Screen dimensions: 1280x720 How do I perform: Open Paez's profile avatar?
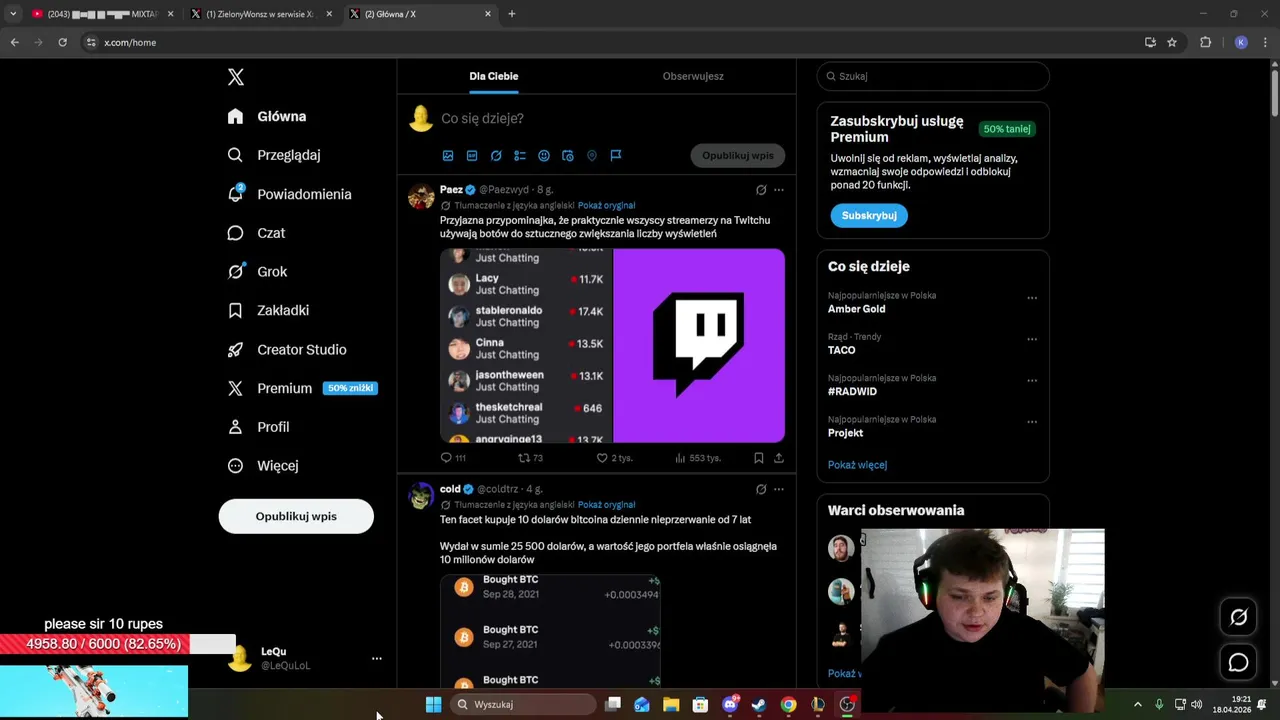pos(421,196)
